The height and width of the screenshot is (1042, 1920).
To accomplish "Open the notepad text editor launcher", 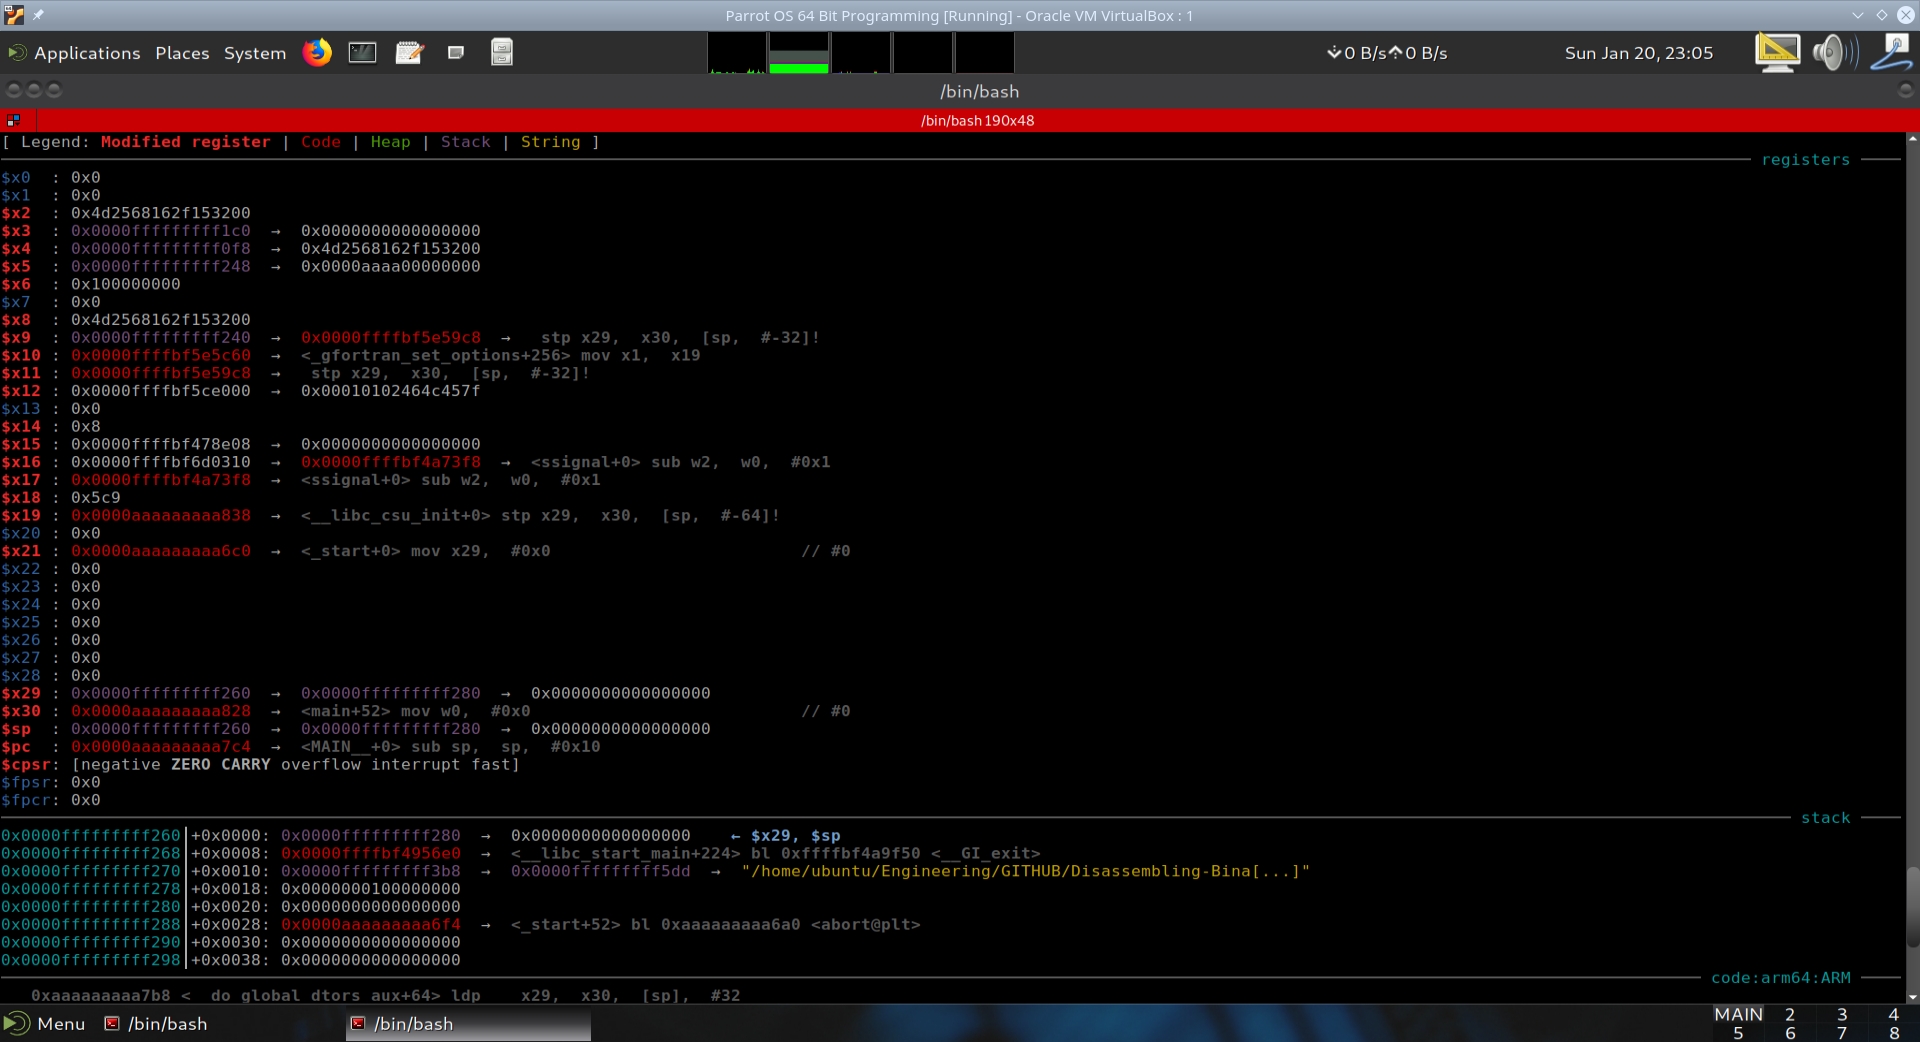I will click(x=409, y=52).
